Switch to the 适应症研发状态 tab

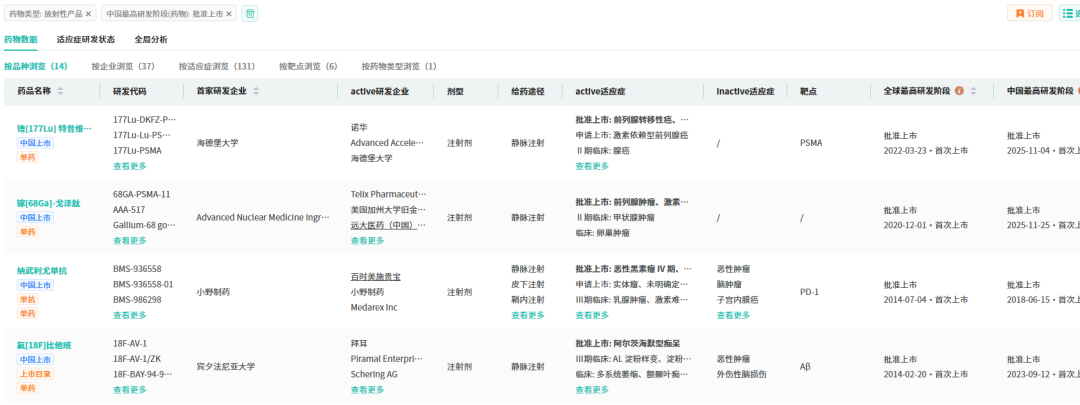click(85, 40)
